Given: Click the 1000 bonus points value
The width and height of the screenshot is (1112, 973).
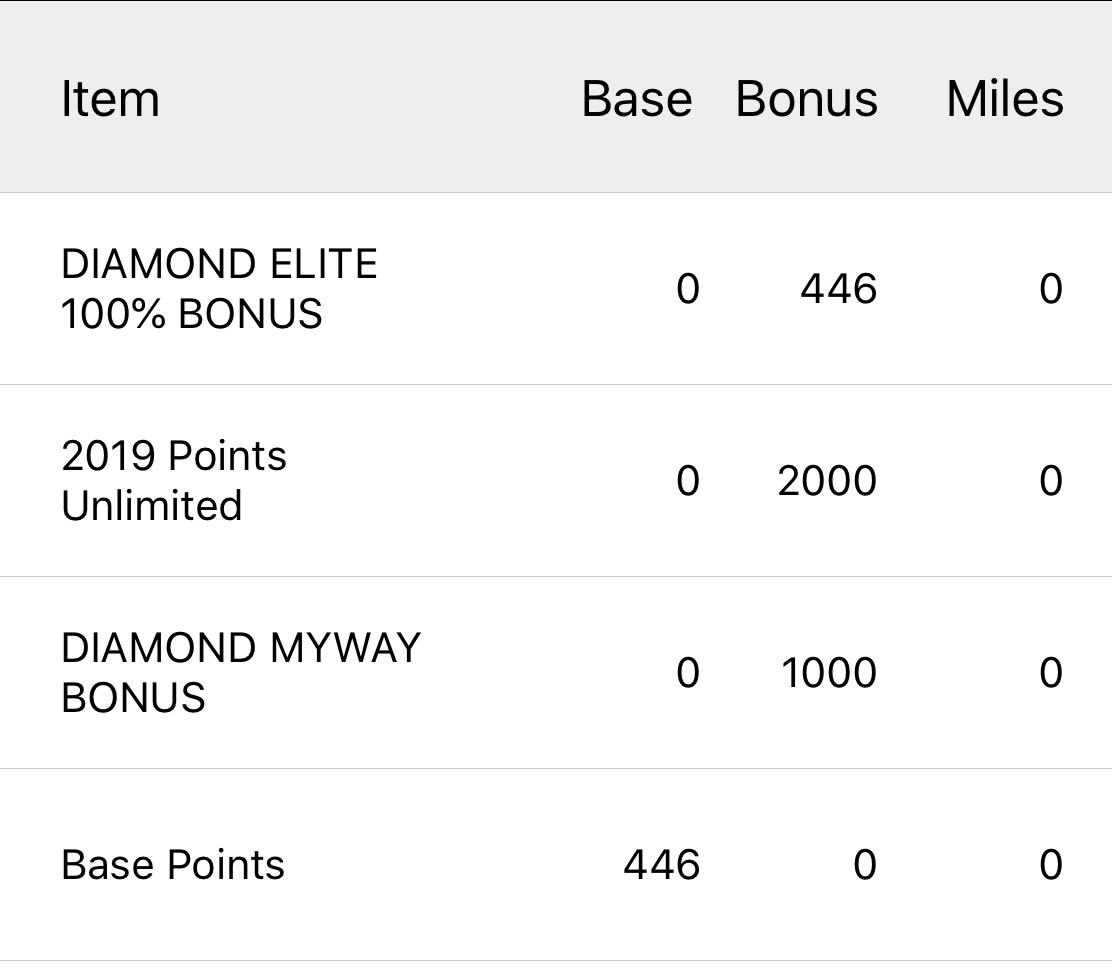Looking at the screenshot, I should click(828, 673).
